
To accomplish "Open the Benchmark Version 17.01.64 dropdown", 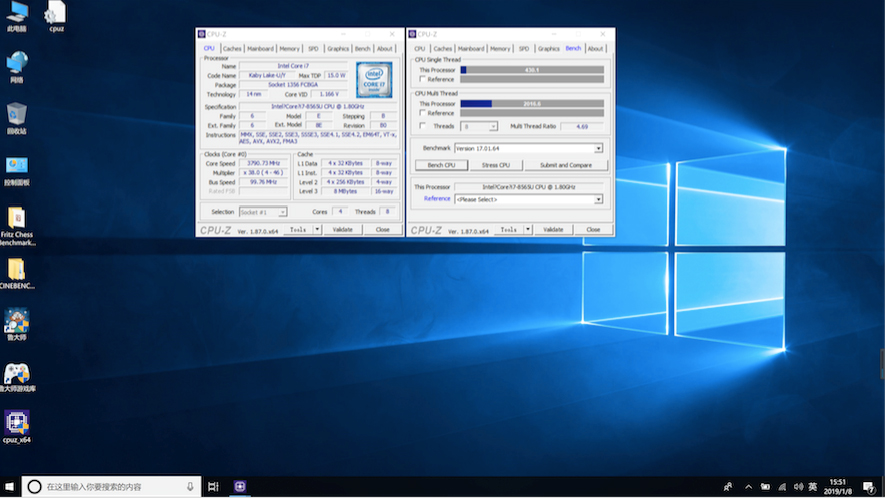I will pos(598,148).
